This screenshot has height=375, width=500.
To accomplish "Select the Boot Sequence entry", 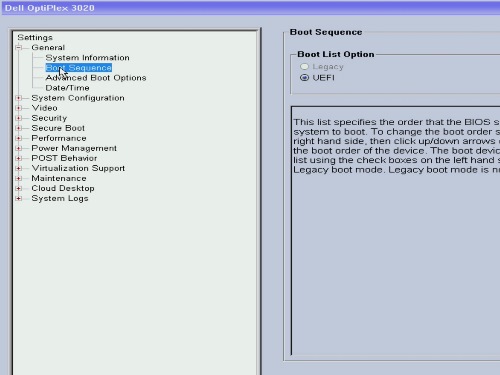I will tap(78, 68).
